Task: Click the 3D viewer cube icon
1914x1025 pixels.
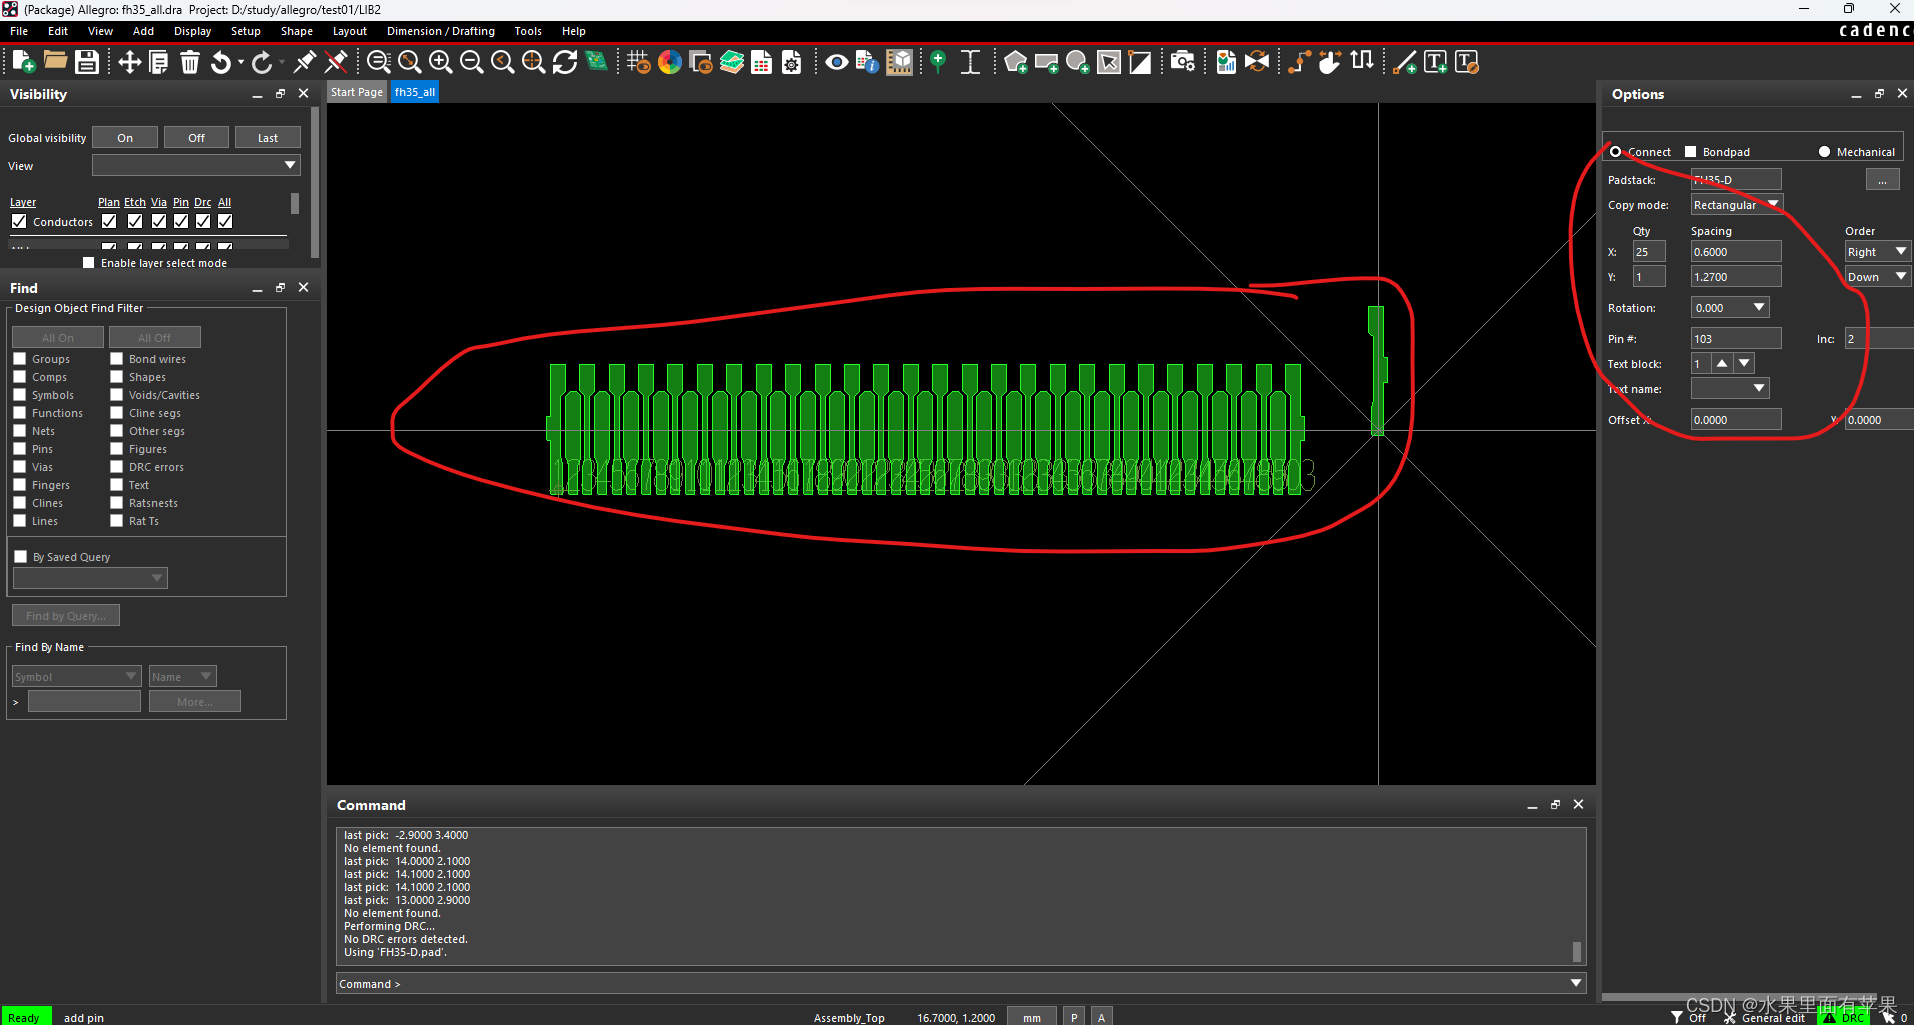Action: 900,62
